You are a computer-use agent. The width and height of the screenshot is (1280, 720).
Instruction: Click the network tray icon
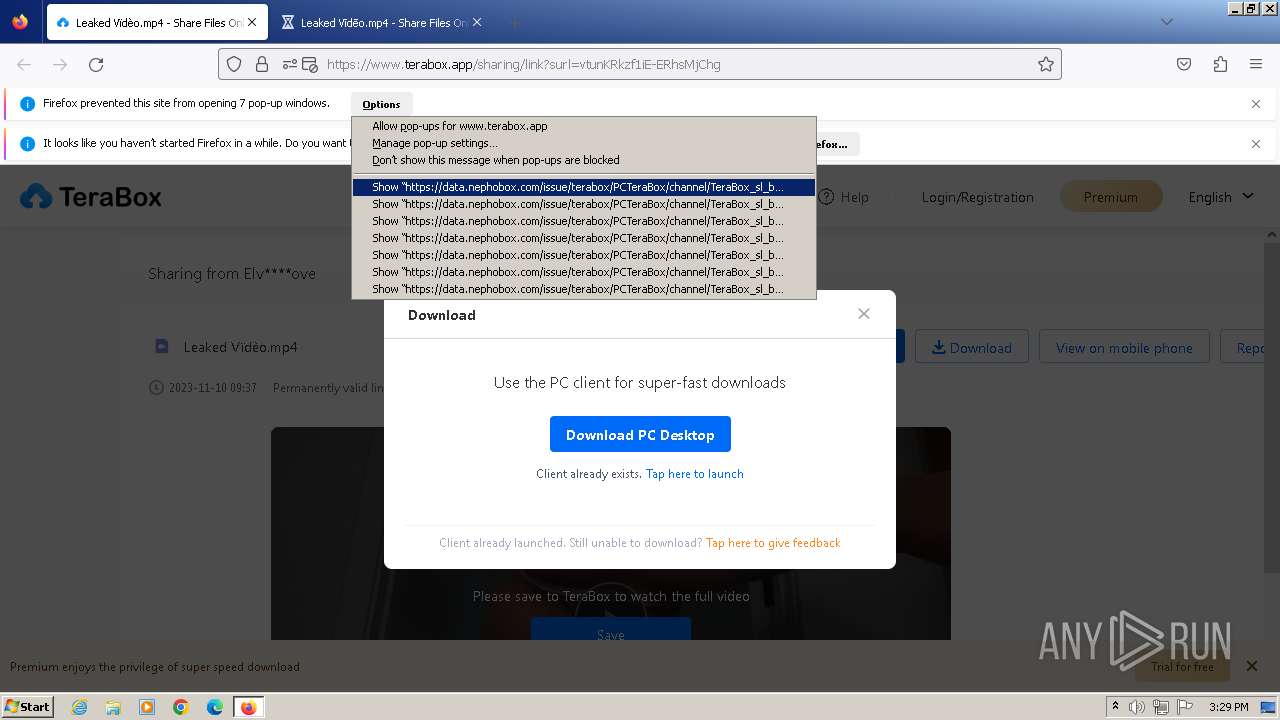point(1161,707)
